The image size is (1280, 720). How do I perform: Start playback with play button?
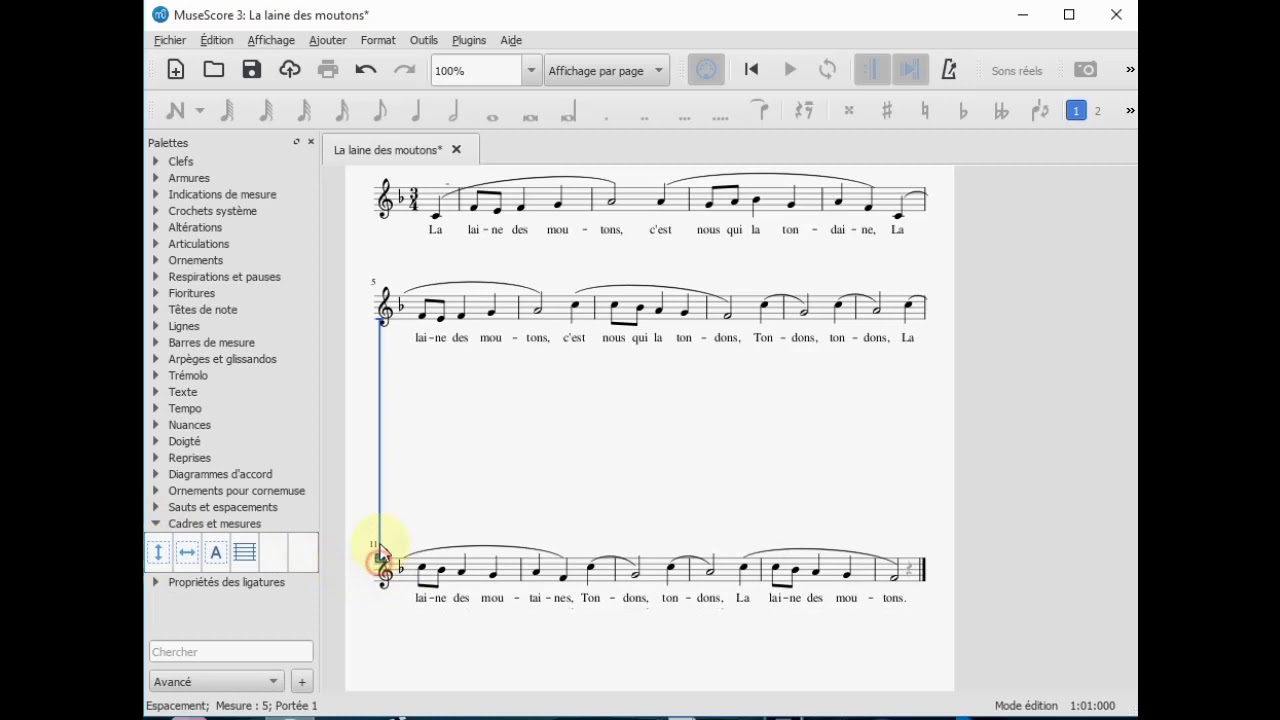[790, 70]
